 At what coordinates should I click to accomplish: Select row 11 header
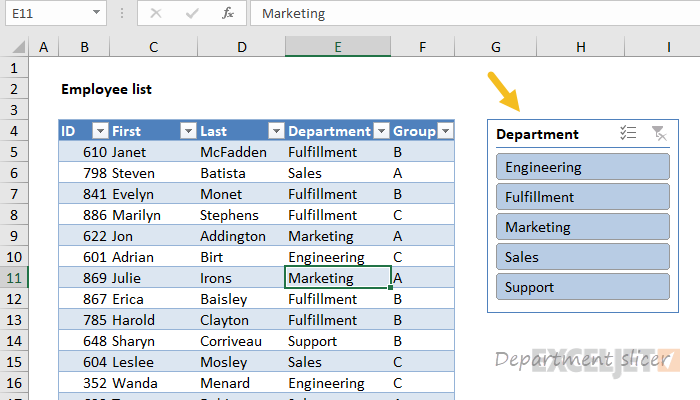pos(14,278)
